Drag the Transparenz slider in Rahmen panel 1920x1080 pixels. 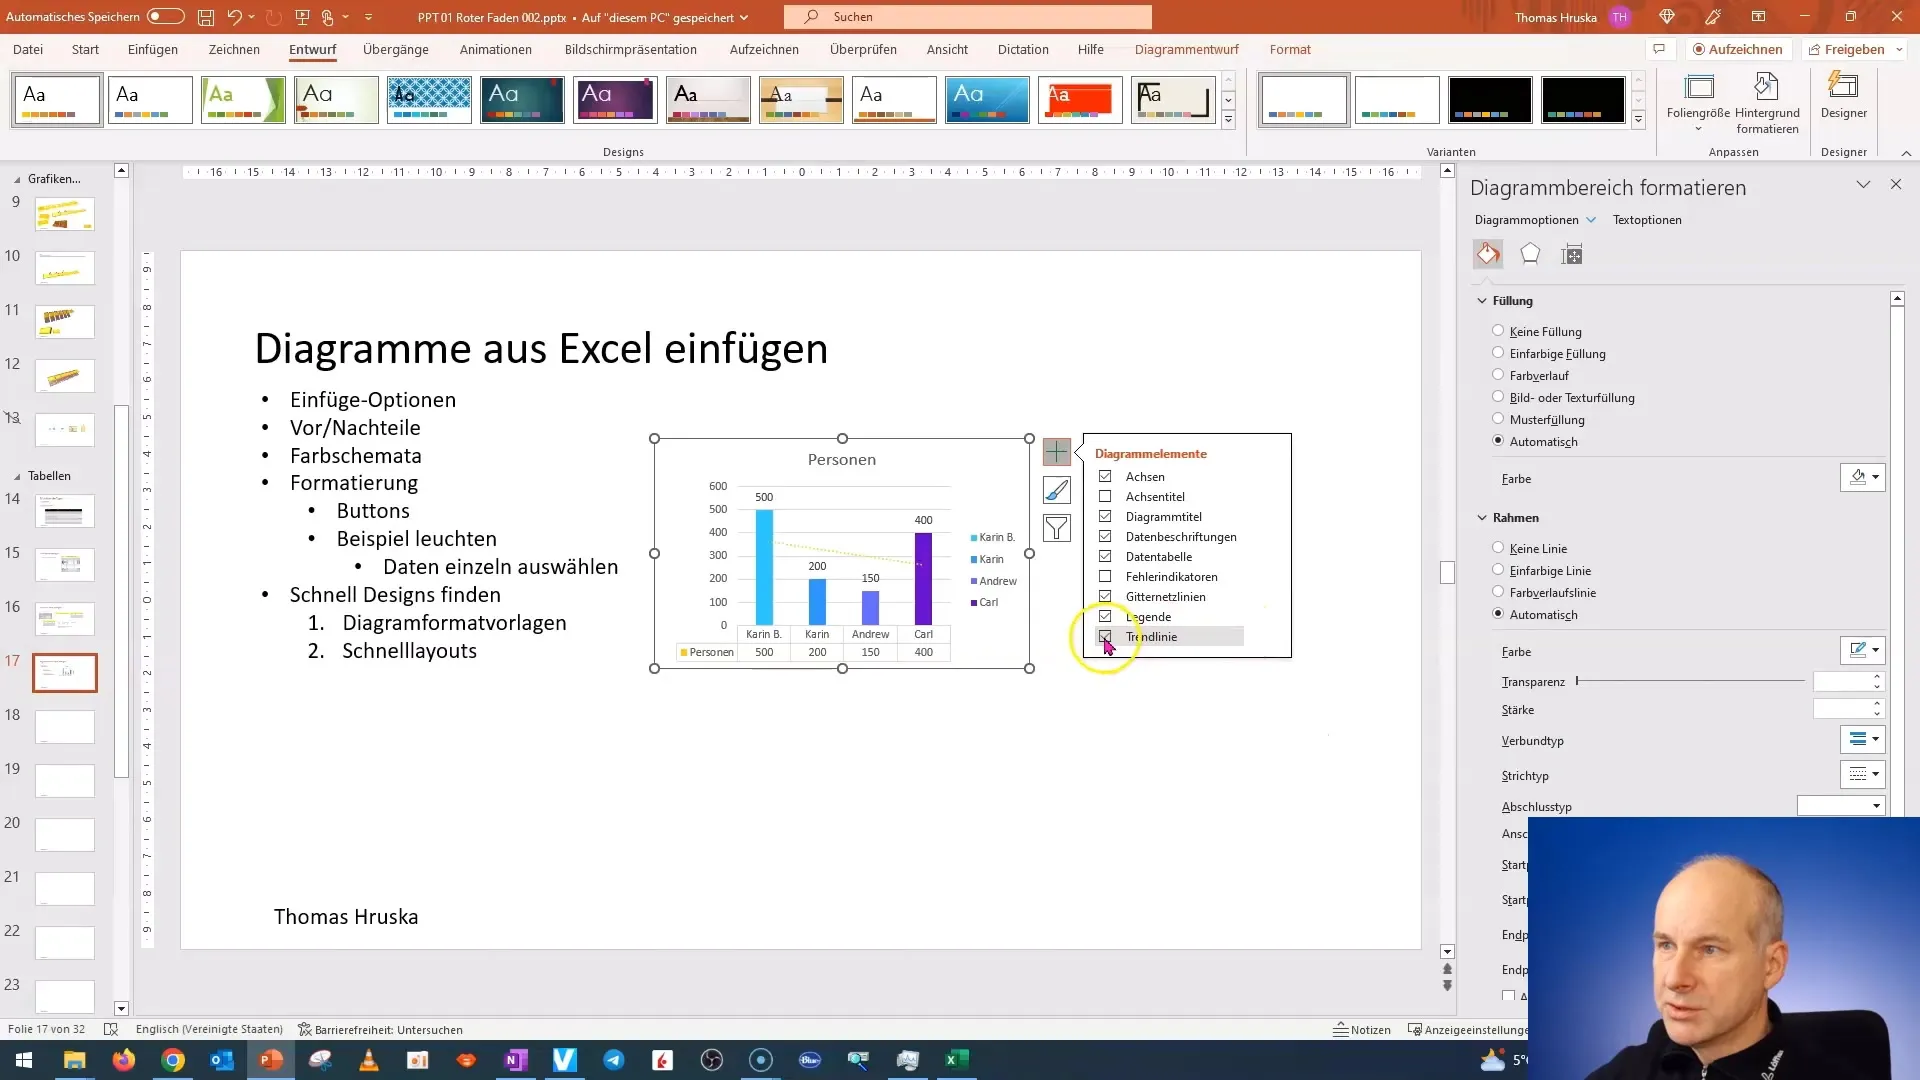[x=1577, y=680]
